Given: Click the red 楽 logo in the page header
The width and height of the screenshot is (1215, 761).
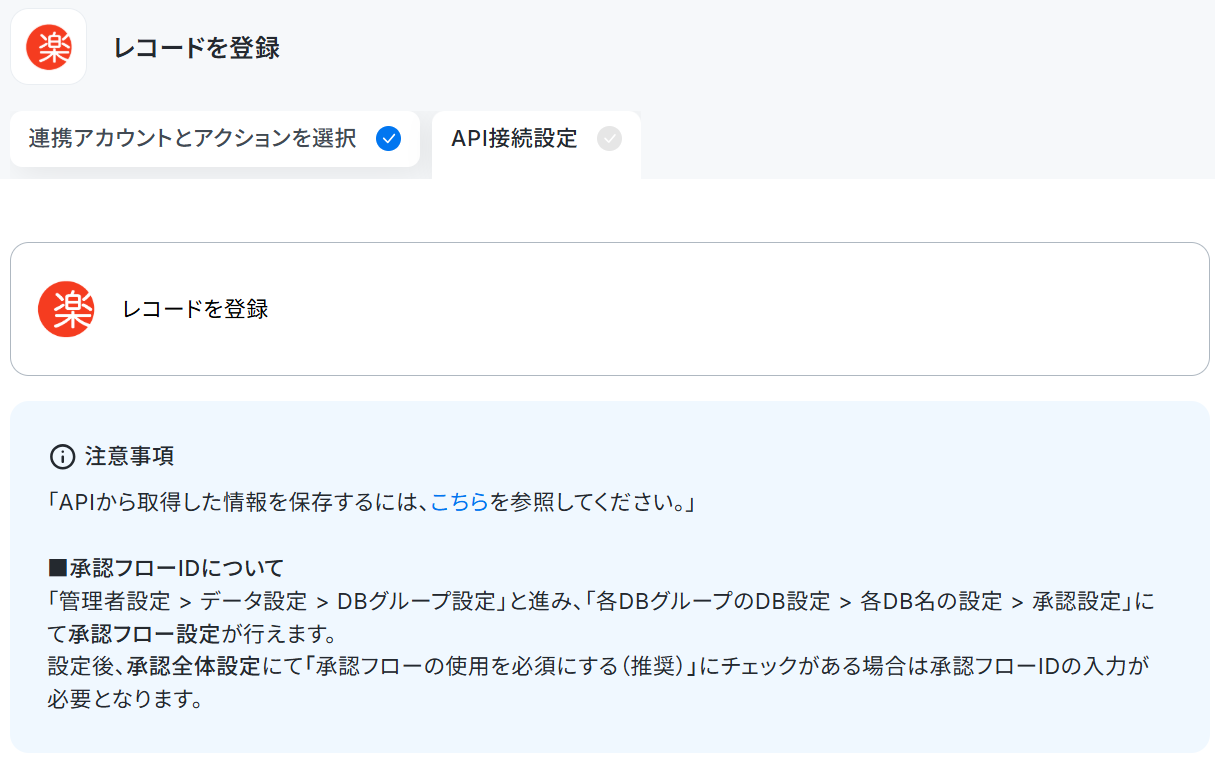Looking at the screenshot, I should pos(48,46).
